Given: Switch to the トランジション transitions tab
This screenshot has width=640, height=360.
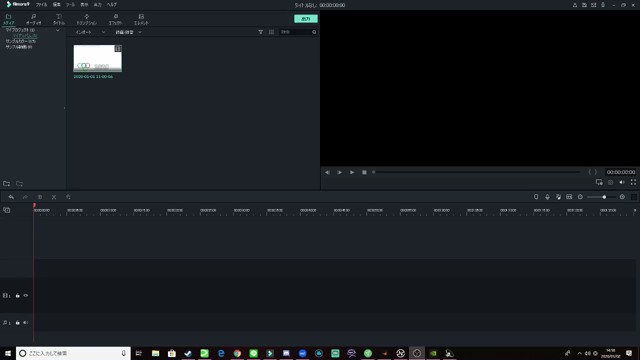Looking at the screenshot, I should 87,19.
